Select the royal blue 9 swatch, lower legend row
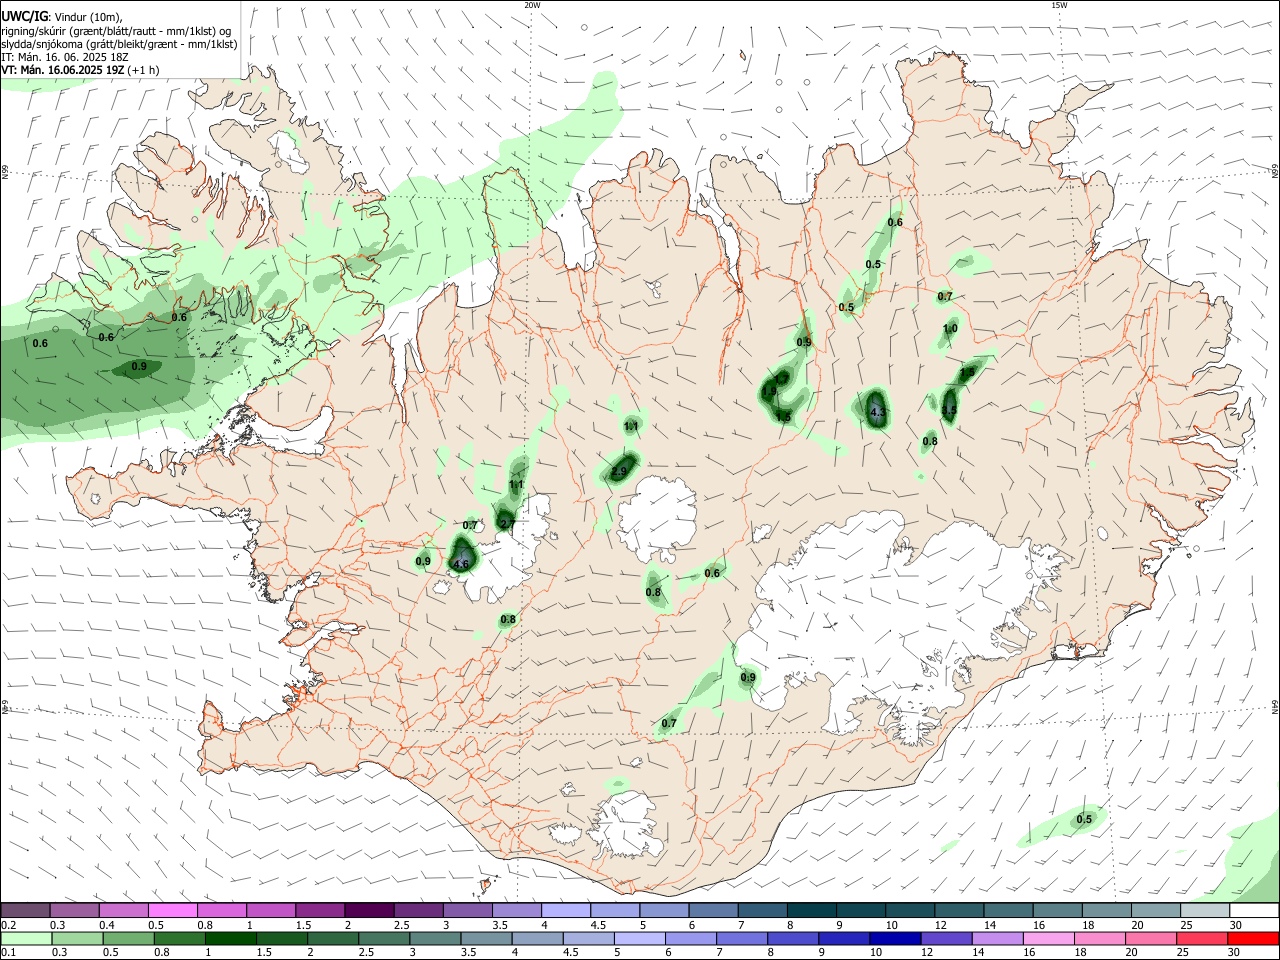 click(x=843, y=939)
